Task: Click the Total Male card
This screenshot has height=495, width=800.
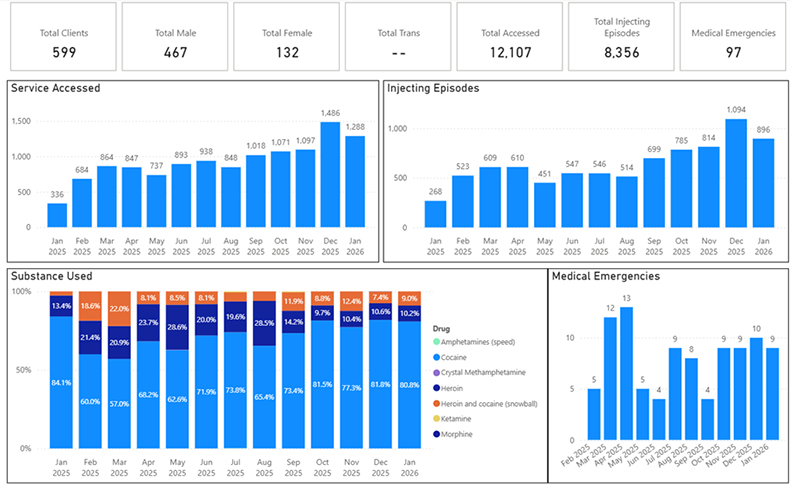Action: pyautogui.click(x=173, y=40)
